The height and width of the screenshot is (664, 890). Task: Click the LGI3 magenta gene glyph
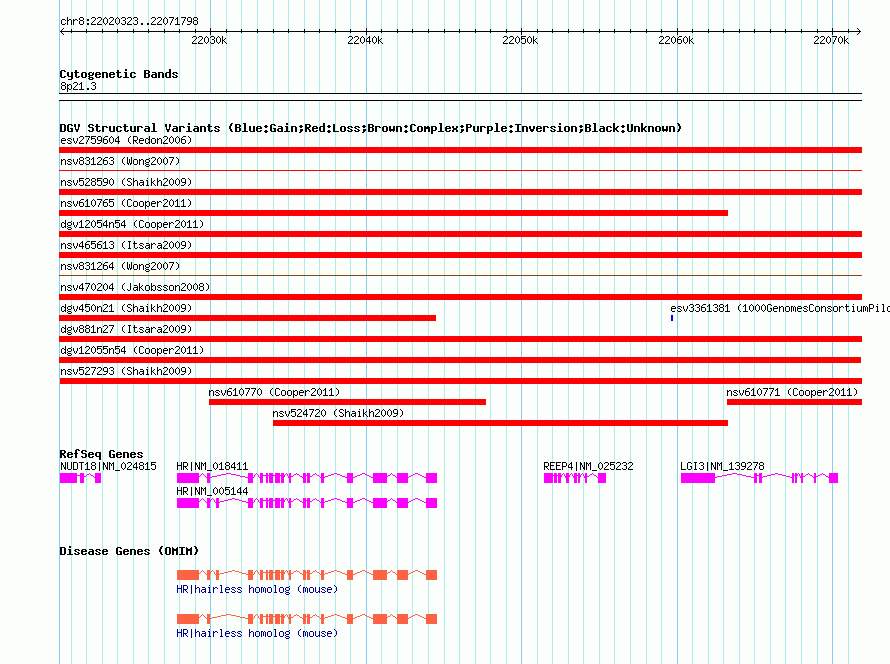[759, 478]
